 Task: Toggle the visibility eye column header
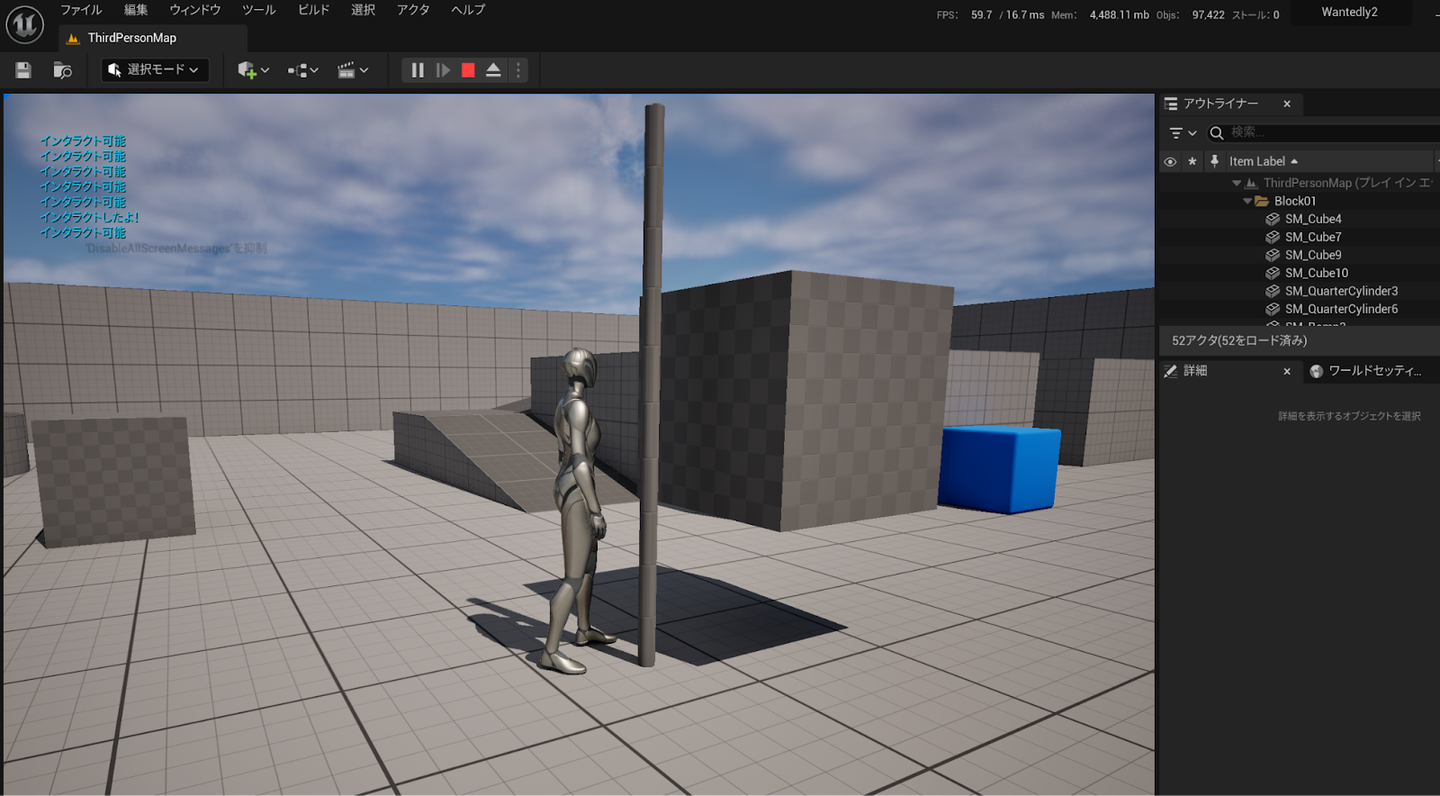(1170, 161)
